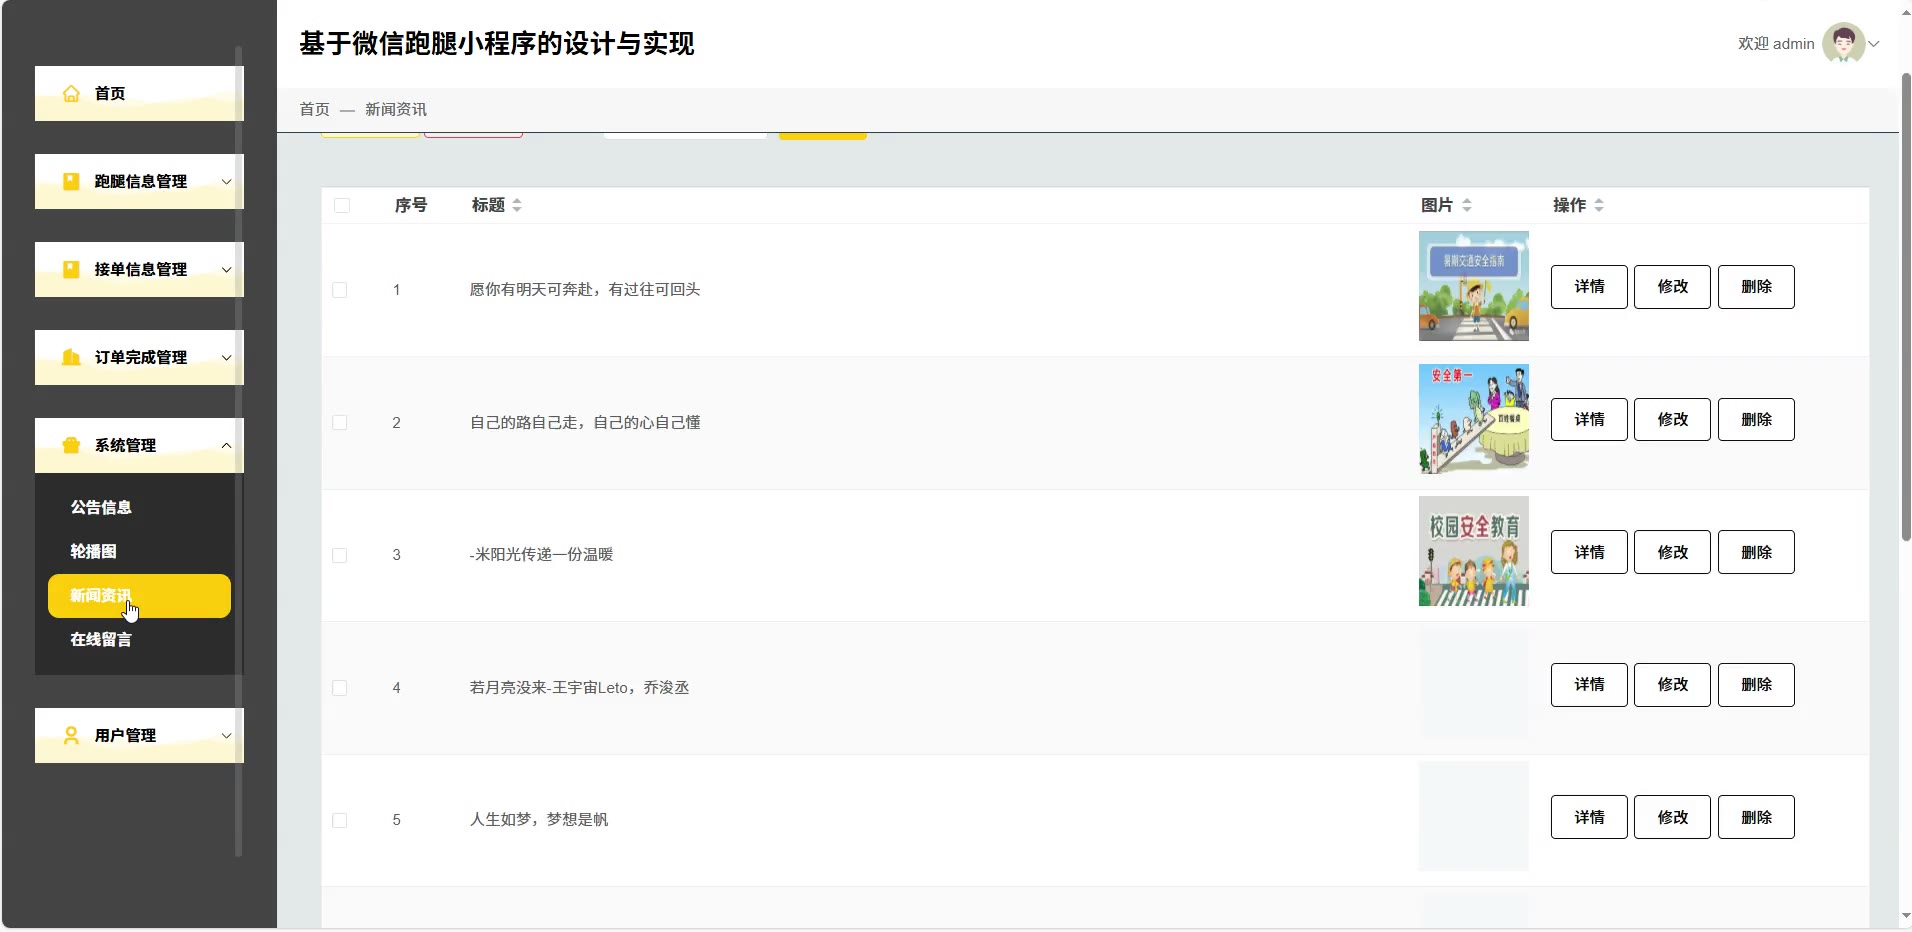Screen dimensions: 1912x932
Task: Open the 首页 sidebar menu item
Action: [x=139, y=94]
